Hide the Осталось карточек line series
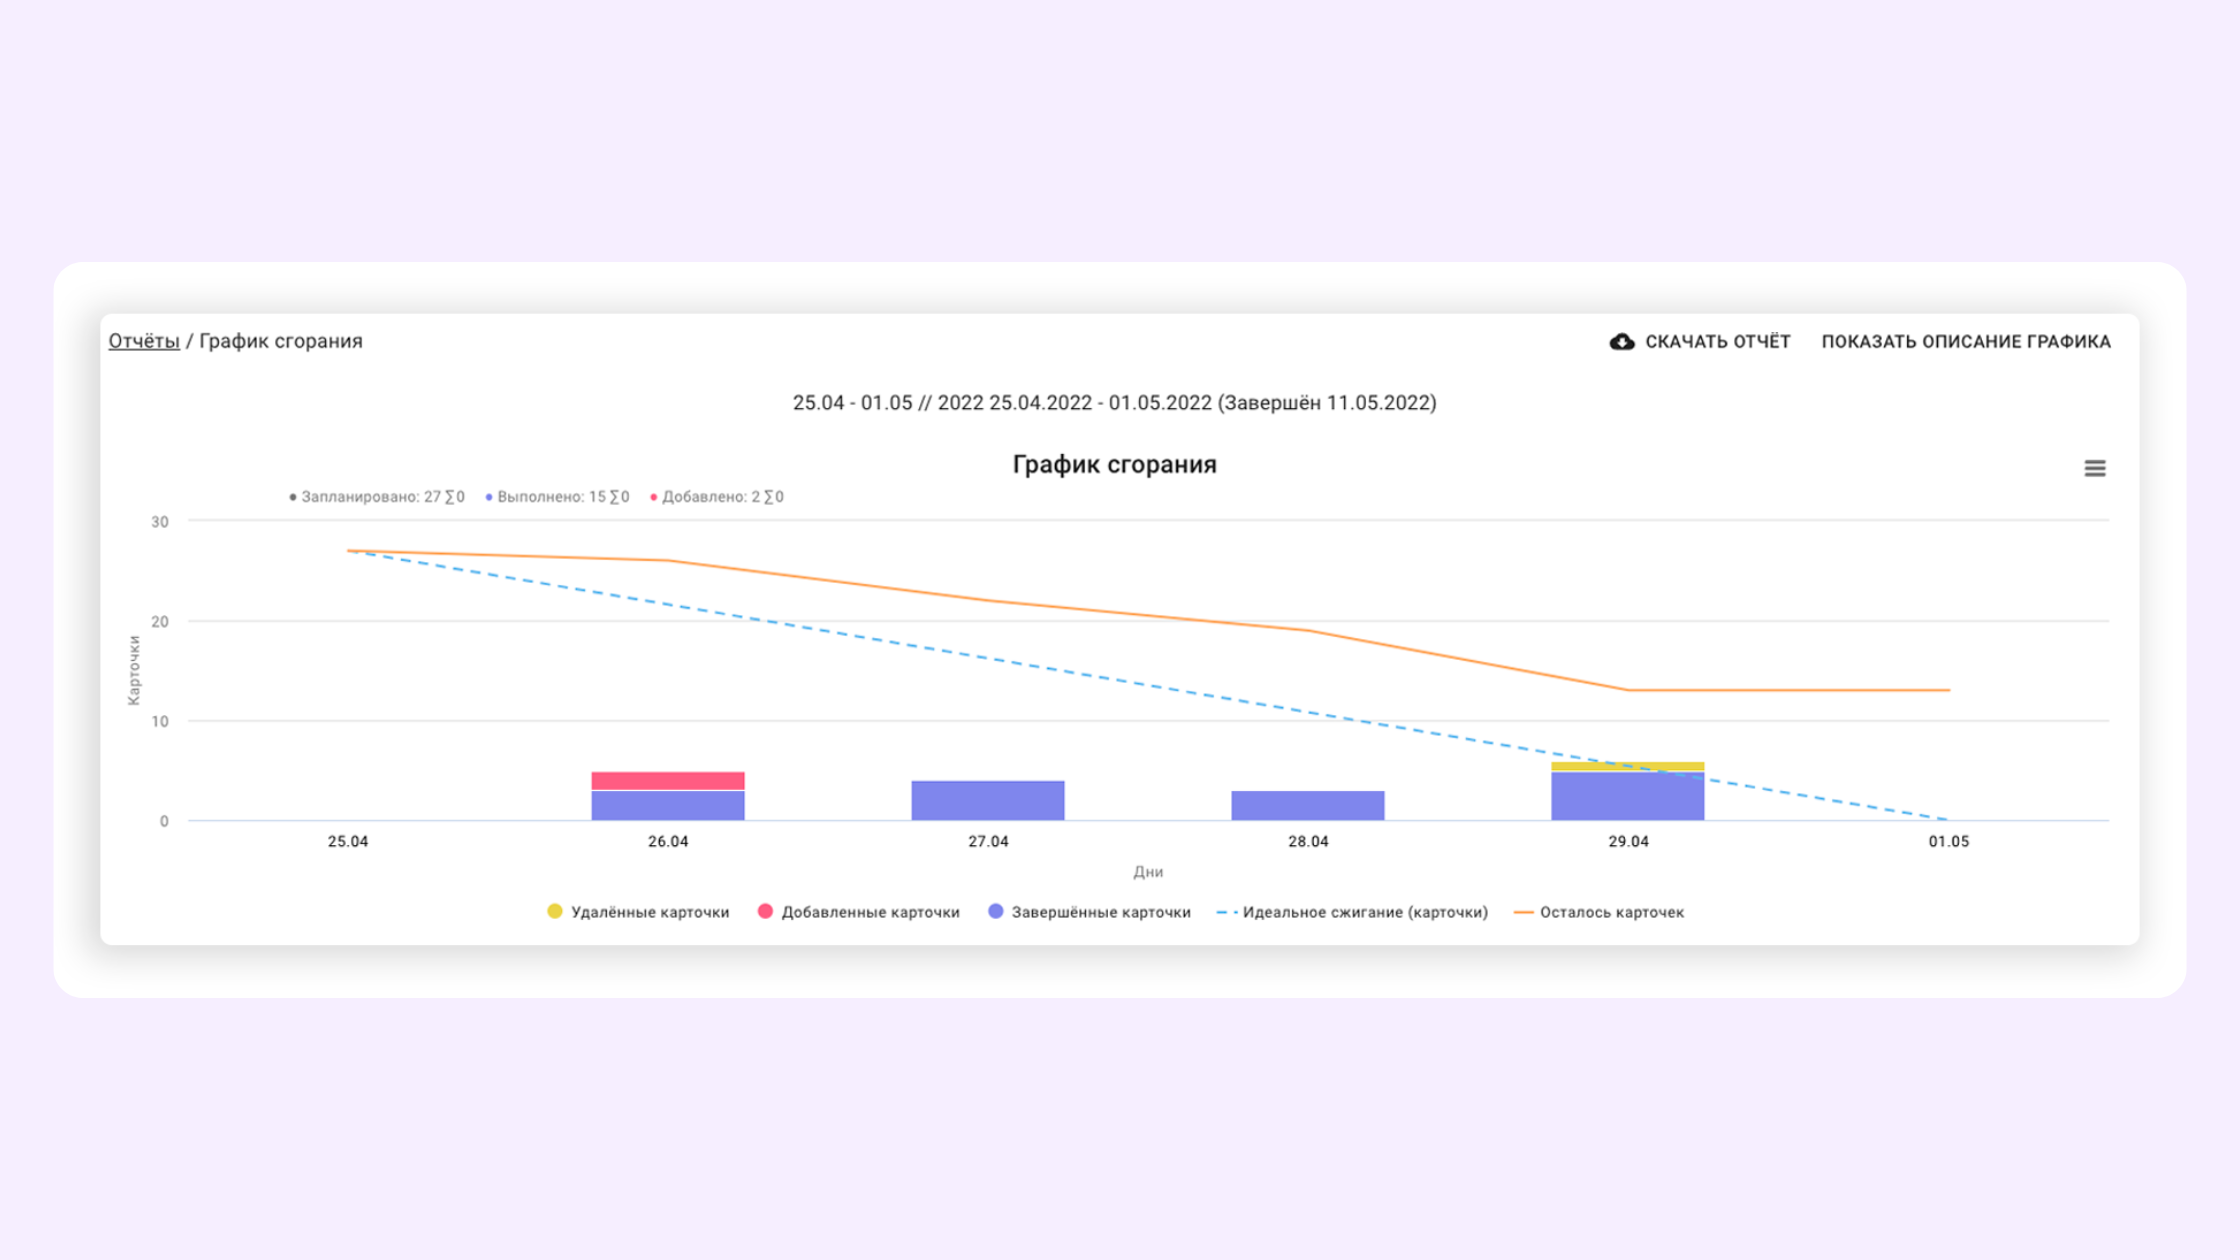 point(1611,912)
